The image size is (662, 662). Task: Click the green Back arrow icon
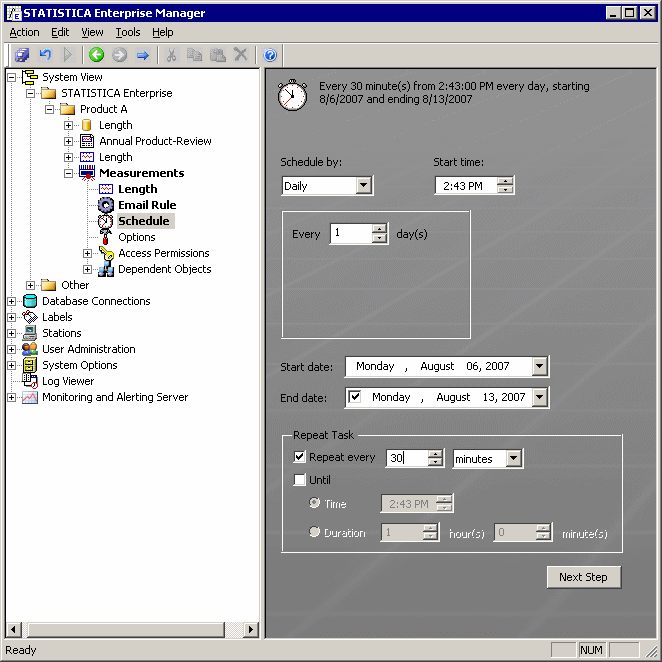pyautogui.click(x=97, y=55)
